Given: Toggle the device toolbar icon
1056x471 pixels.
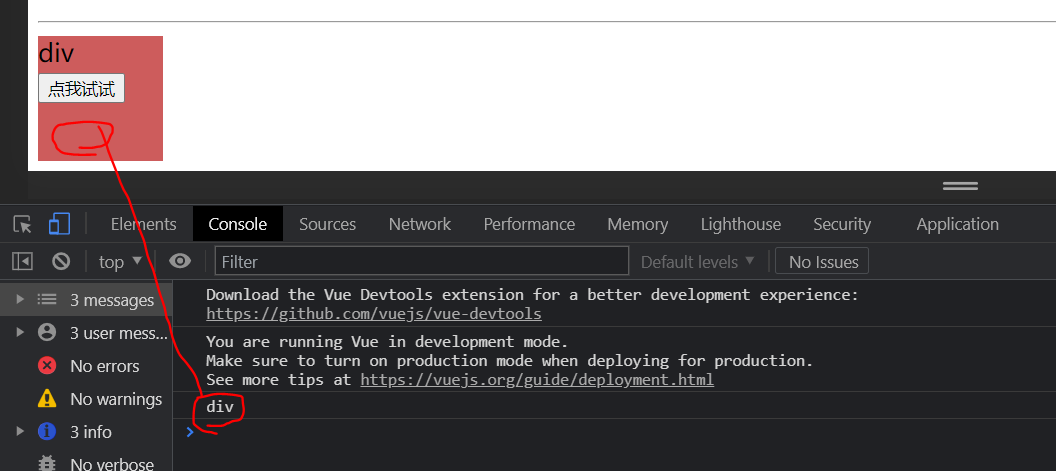Looking at the screenshot, I should 59,224.
